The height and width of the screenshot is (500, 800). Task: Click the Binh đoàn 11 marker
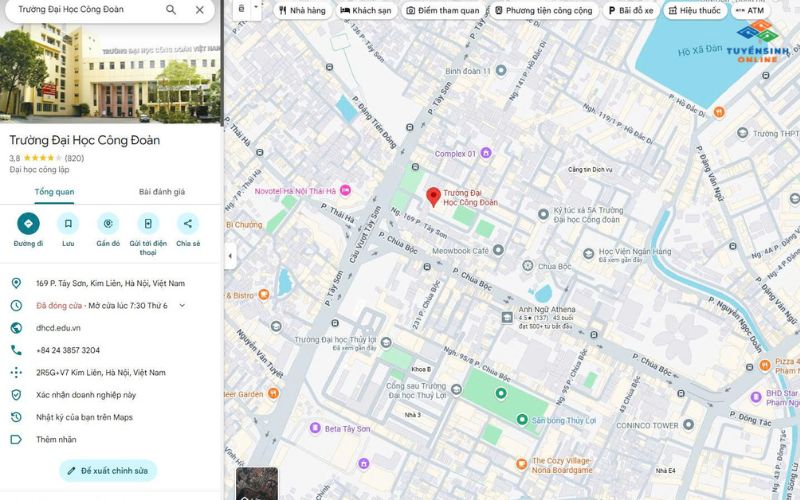501,70
